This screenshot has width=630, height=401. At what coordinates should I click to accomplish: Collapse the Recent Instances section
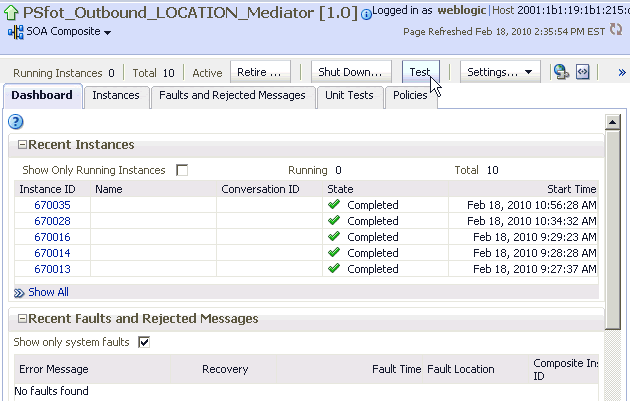(22, 146)
